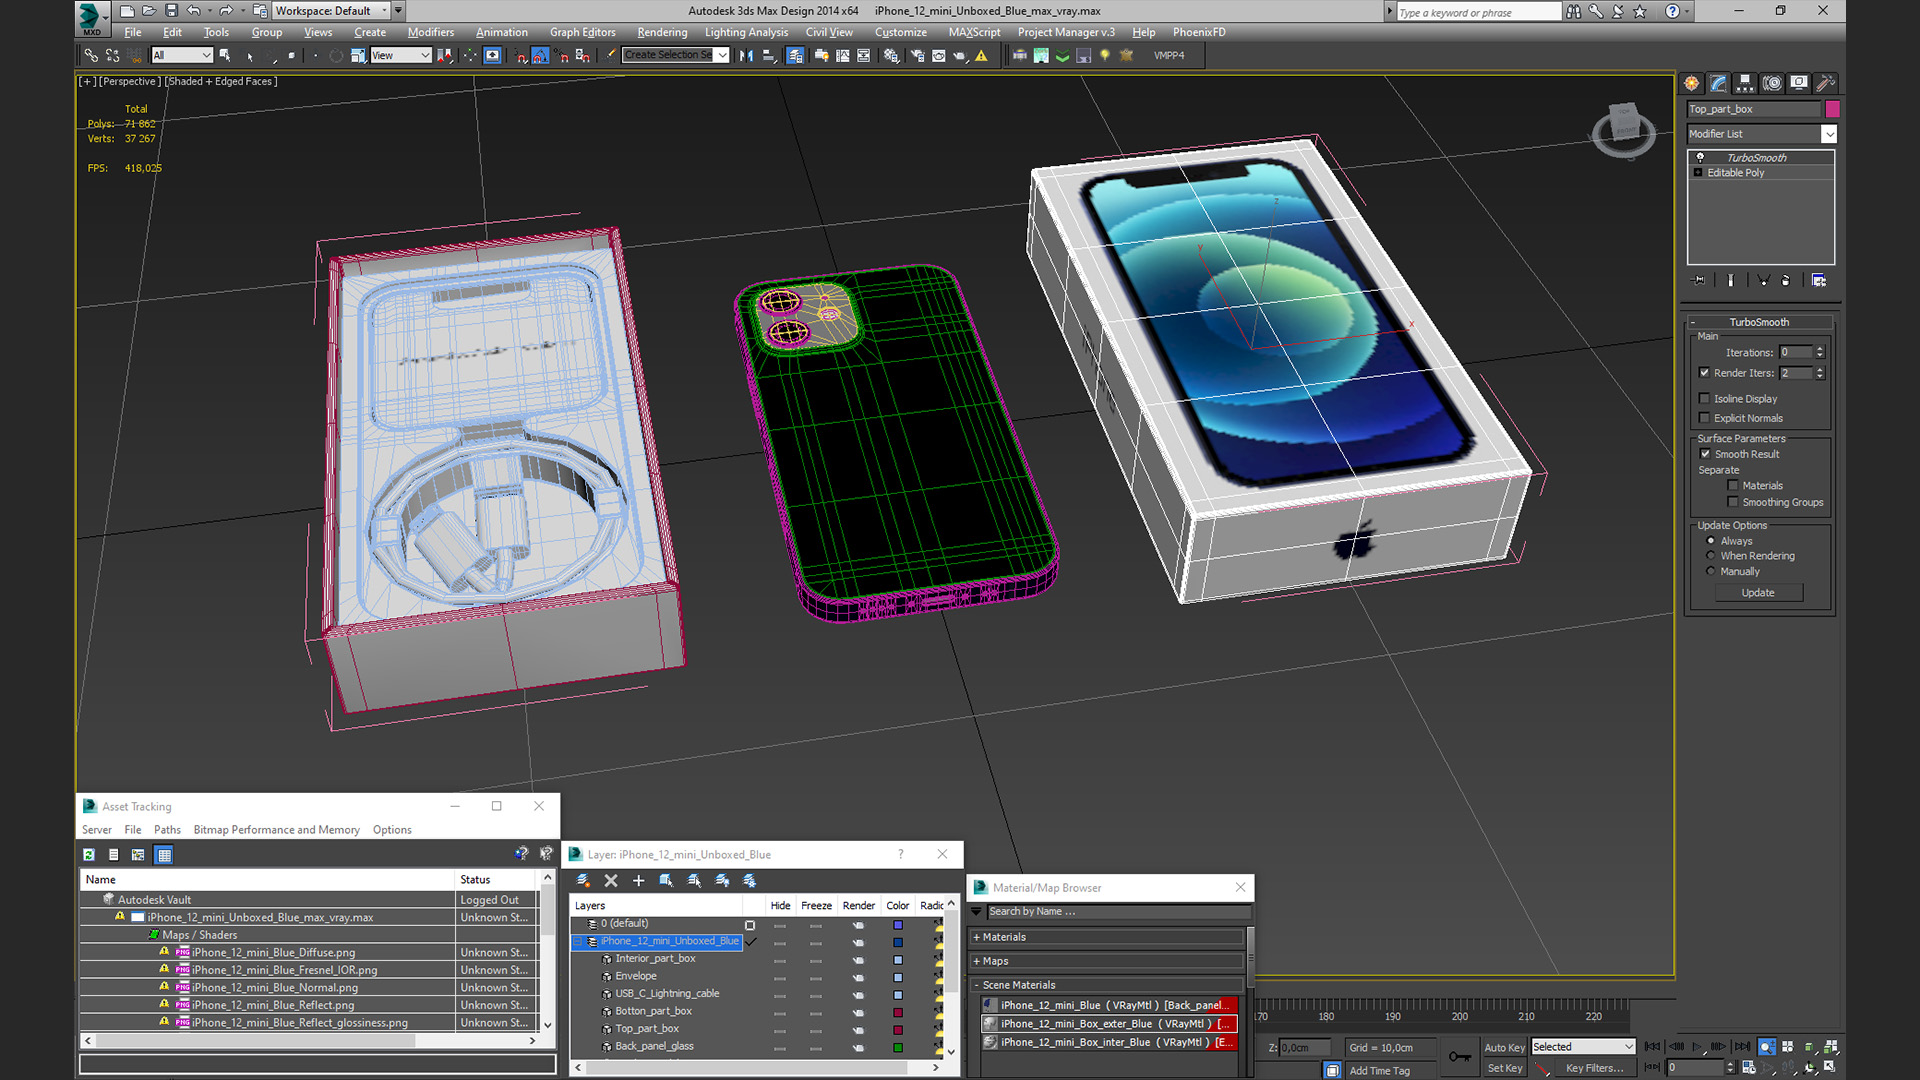Open the MAXScript menu
Image resolution: width=1920 pixels, height=1080 pixels.
pos(974,32)
